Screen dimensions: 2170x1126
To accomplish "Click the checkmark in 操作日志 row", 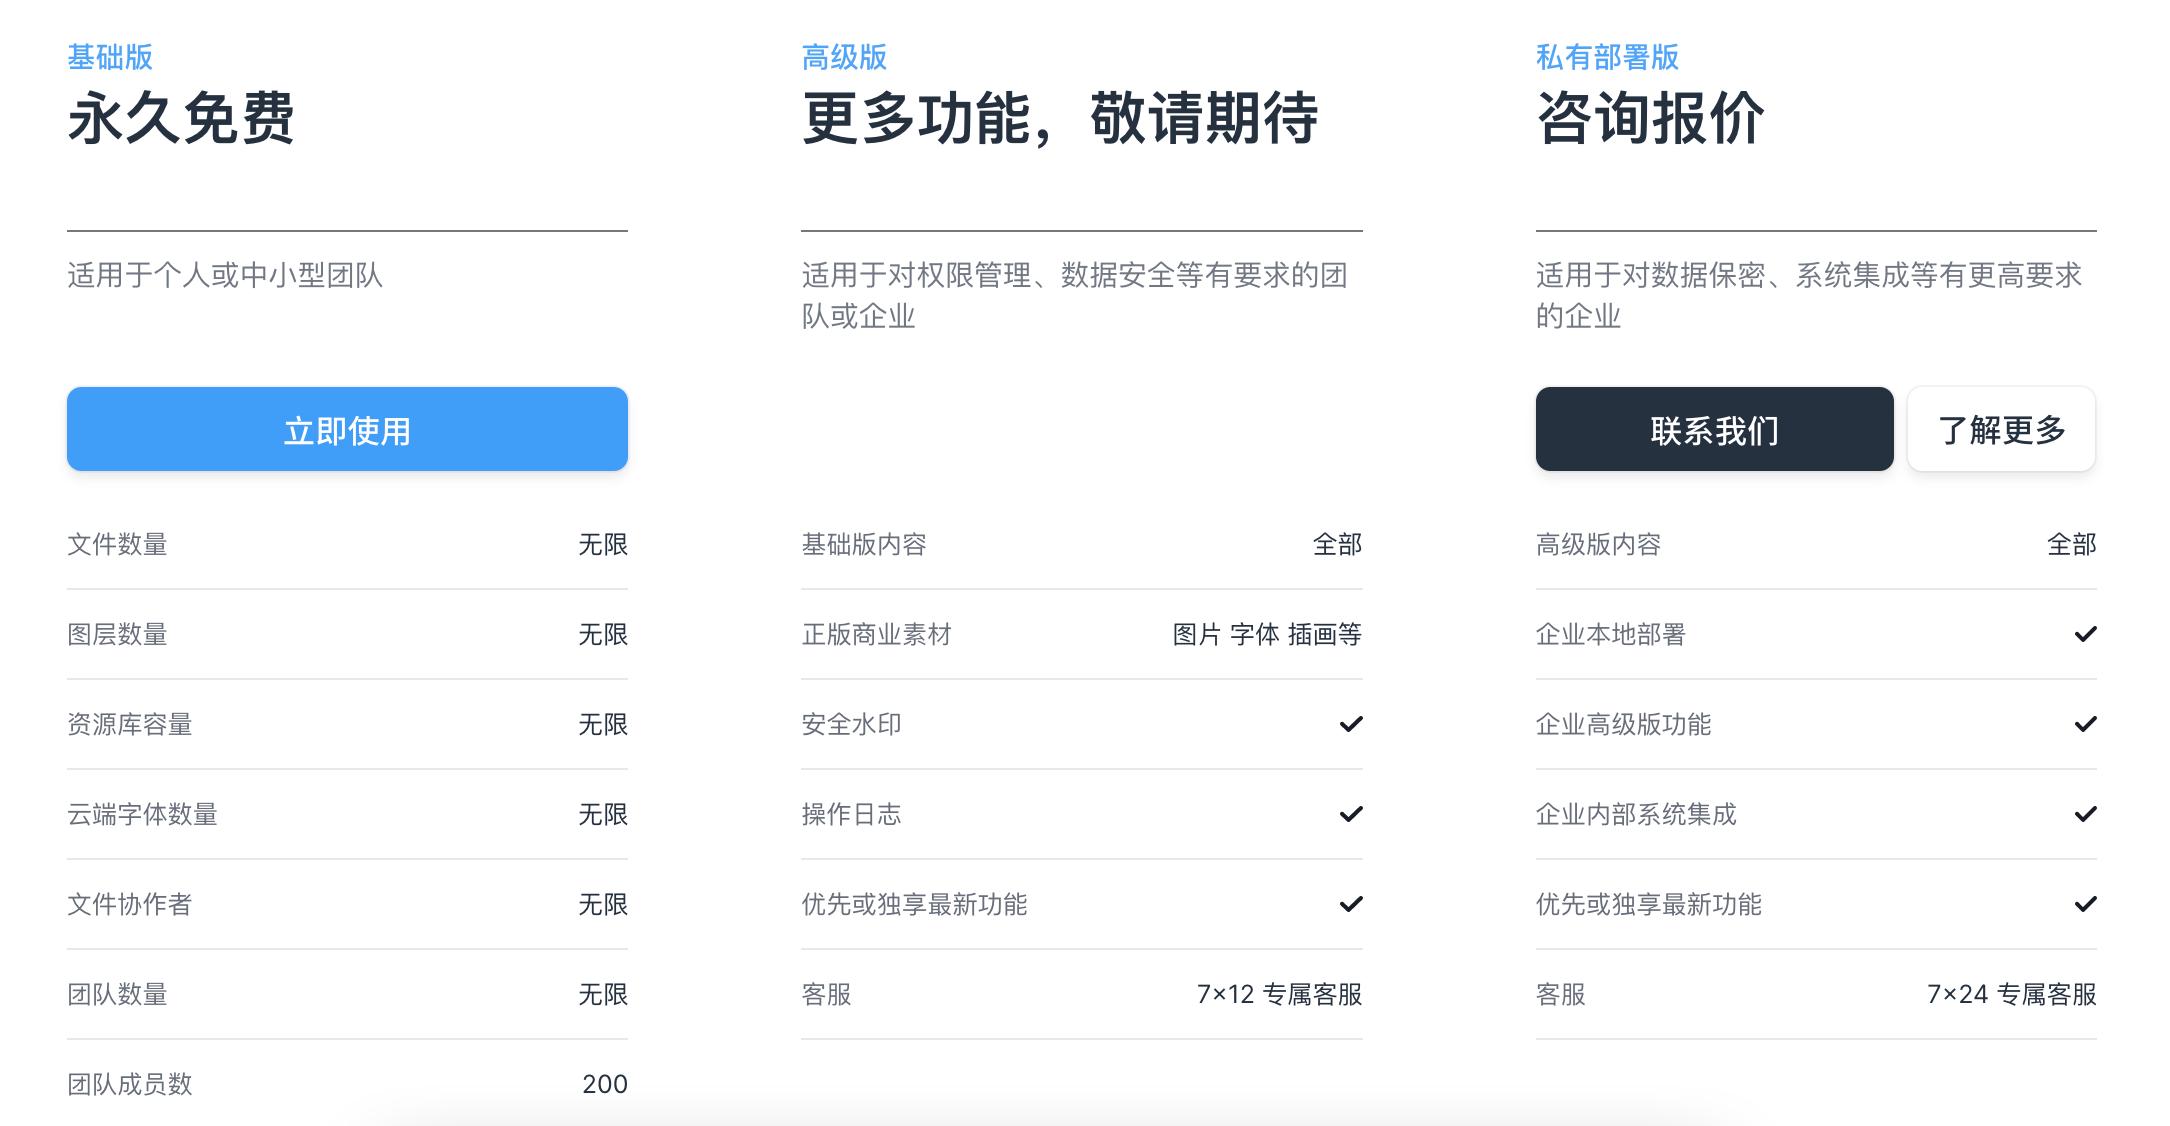I will click(x=1351, y=814).
